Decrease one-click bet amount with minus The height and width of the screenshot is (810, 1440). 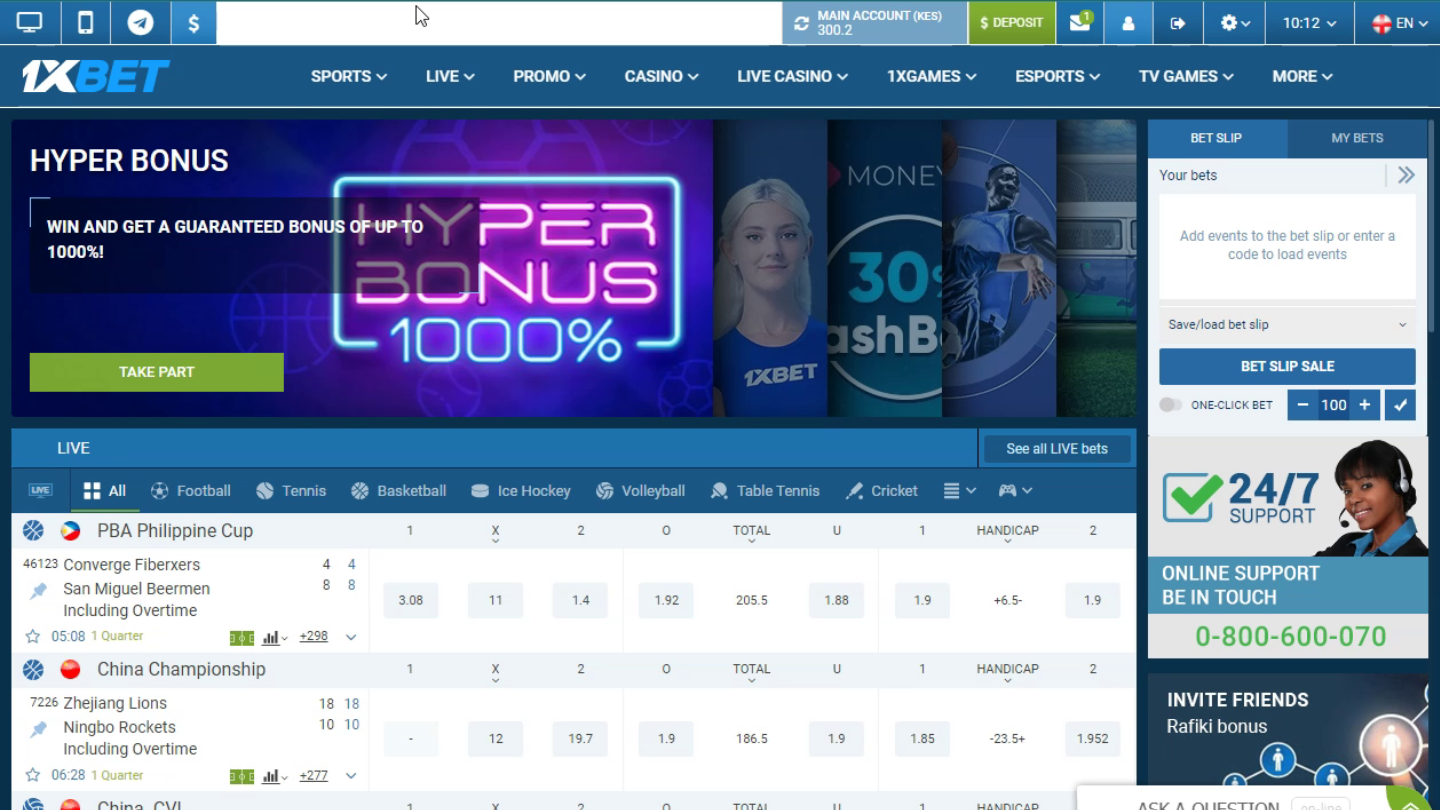(x=1302, y=405)
